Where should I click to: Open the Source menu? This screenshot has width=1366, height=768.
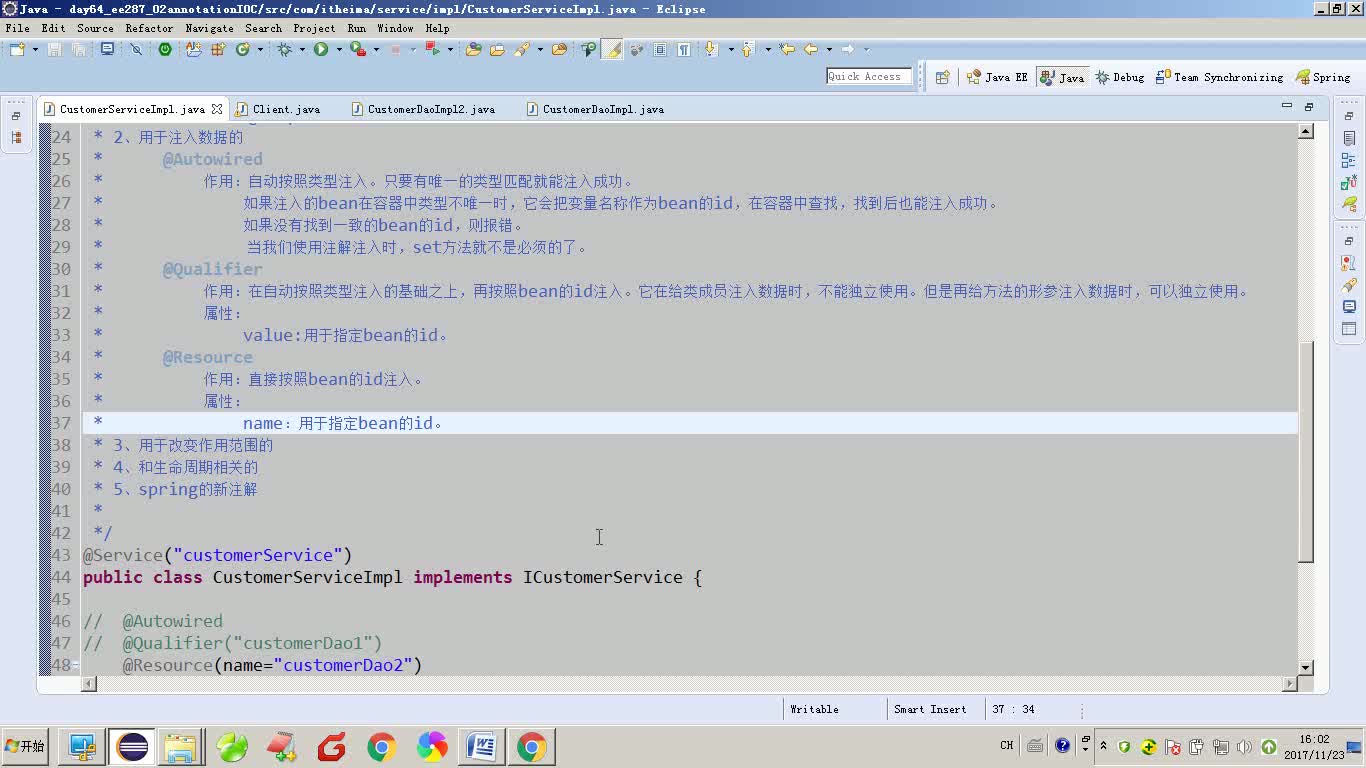pyautogui.click(x=95, y=28)
